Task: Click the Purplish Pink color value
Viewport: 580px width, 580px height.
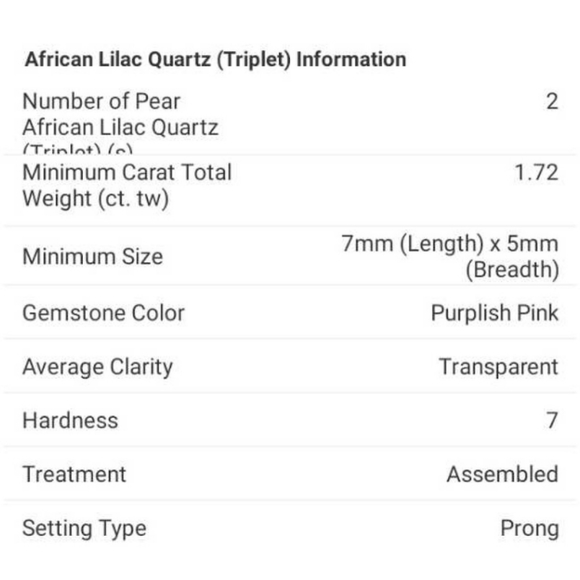Action: coord(495,313)
